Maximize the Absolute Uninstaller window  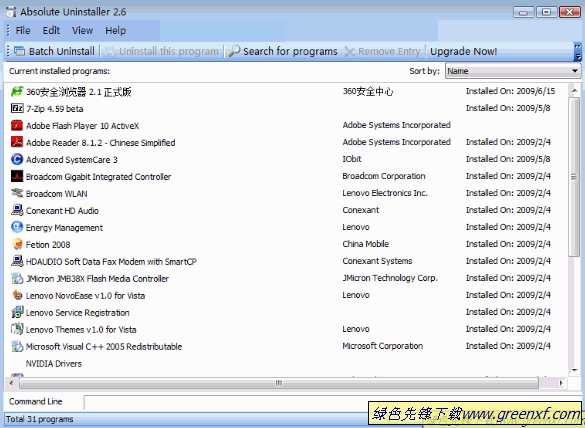pos(546,12)
